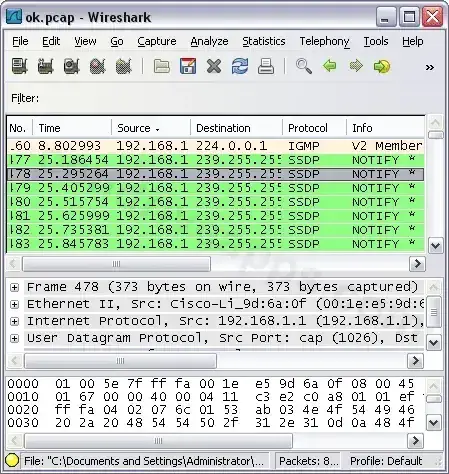449x474 pixels.
Task: Click the Packets count status field
Action: point(309,461)
